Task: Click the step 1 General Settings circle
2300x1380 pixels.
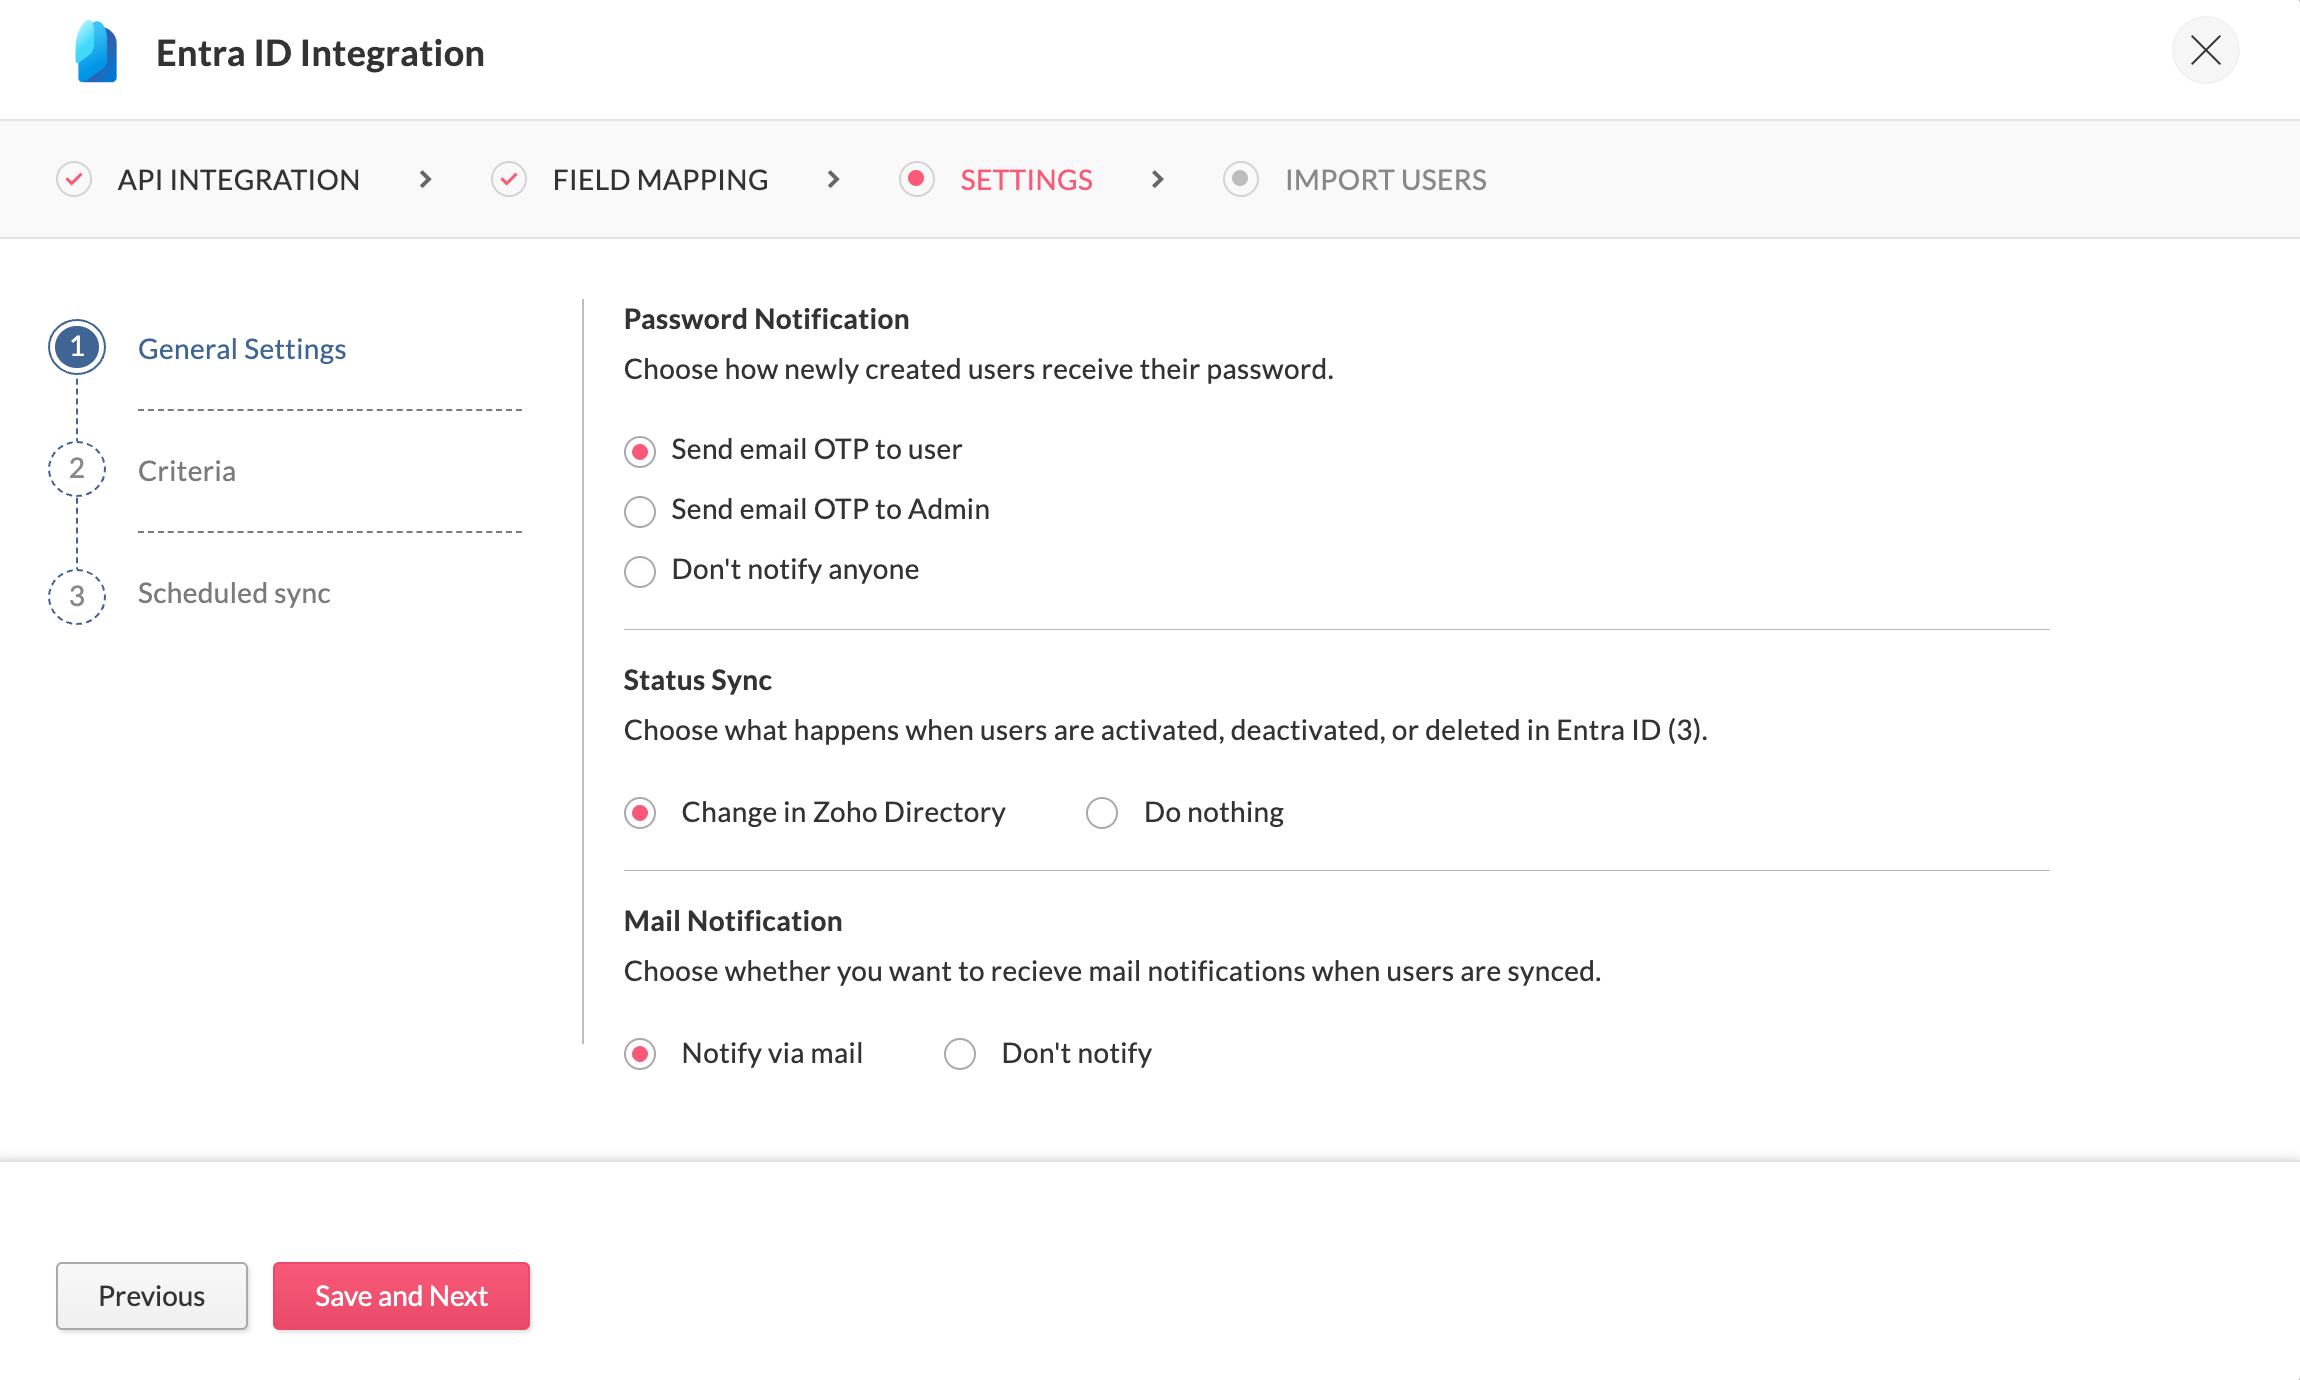Action: (77, 348)
